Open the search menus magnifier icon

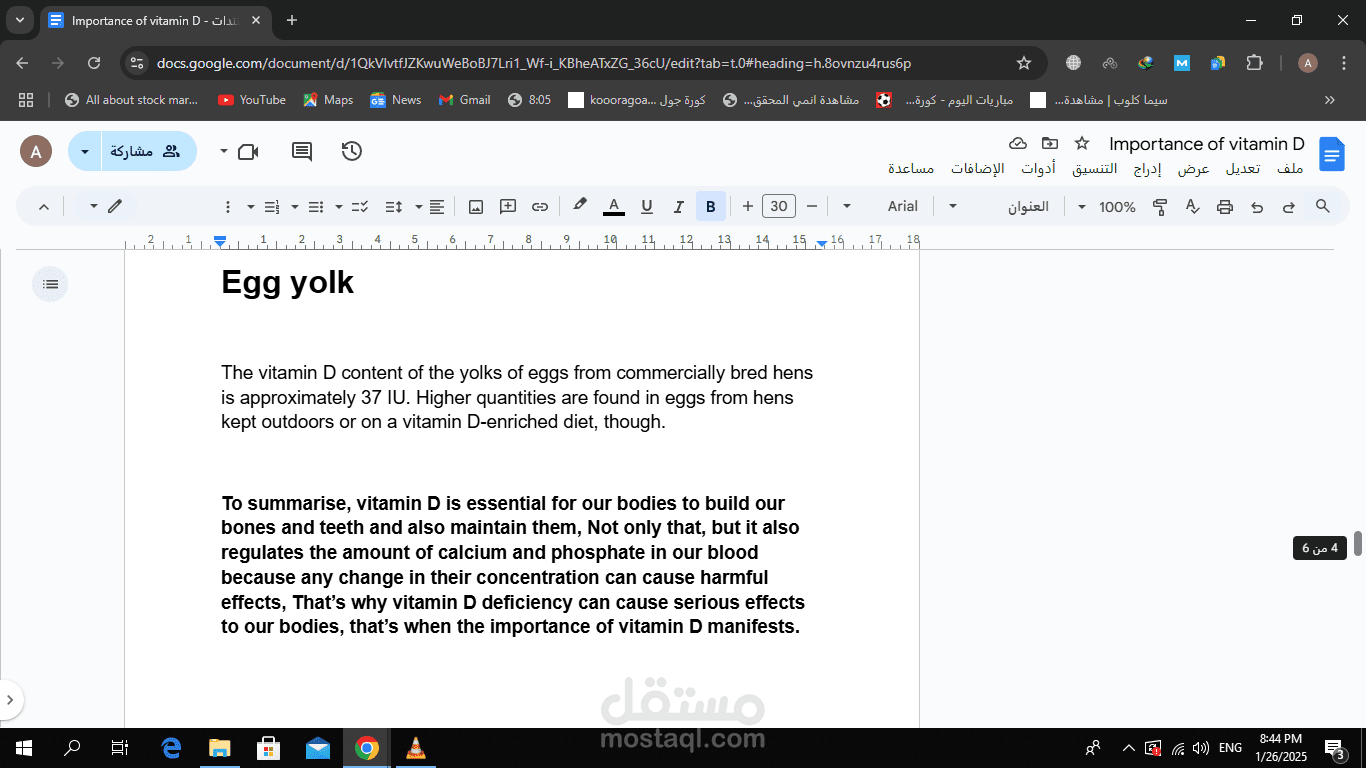[1322, 206]
